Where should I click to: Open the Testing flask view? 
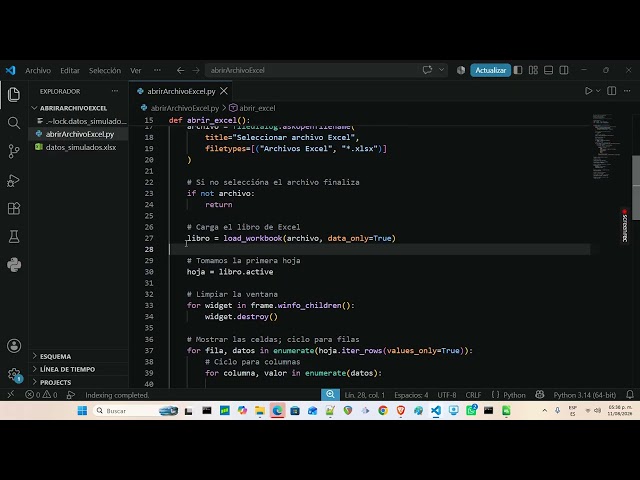point(14,237)
